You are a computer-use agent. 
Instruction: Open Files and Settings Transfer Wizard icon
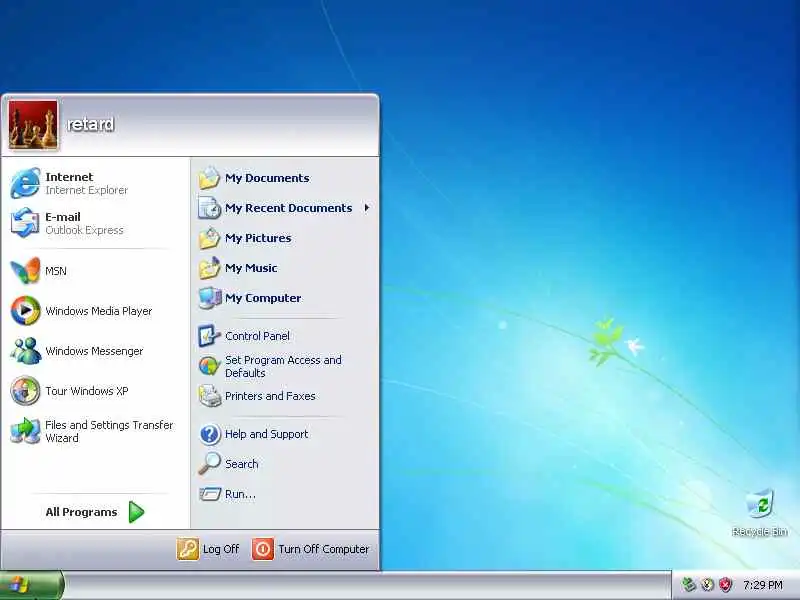pyautogui.click(x=25, y=431)
